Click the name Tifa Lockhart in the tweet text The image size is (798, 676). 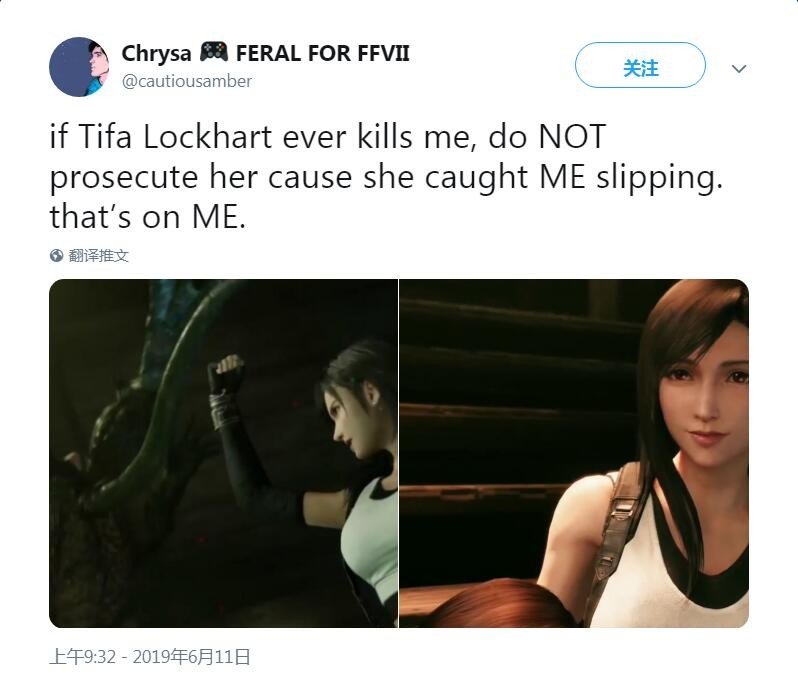tap(176, 136)
